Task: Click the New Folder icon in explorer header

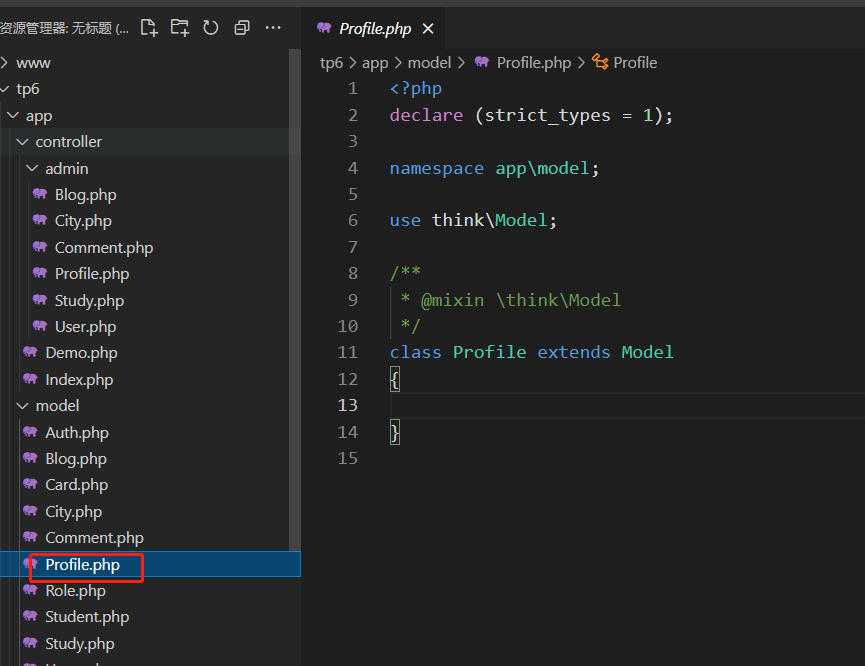Action: (180, 28)
